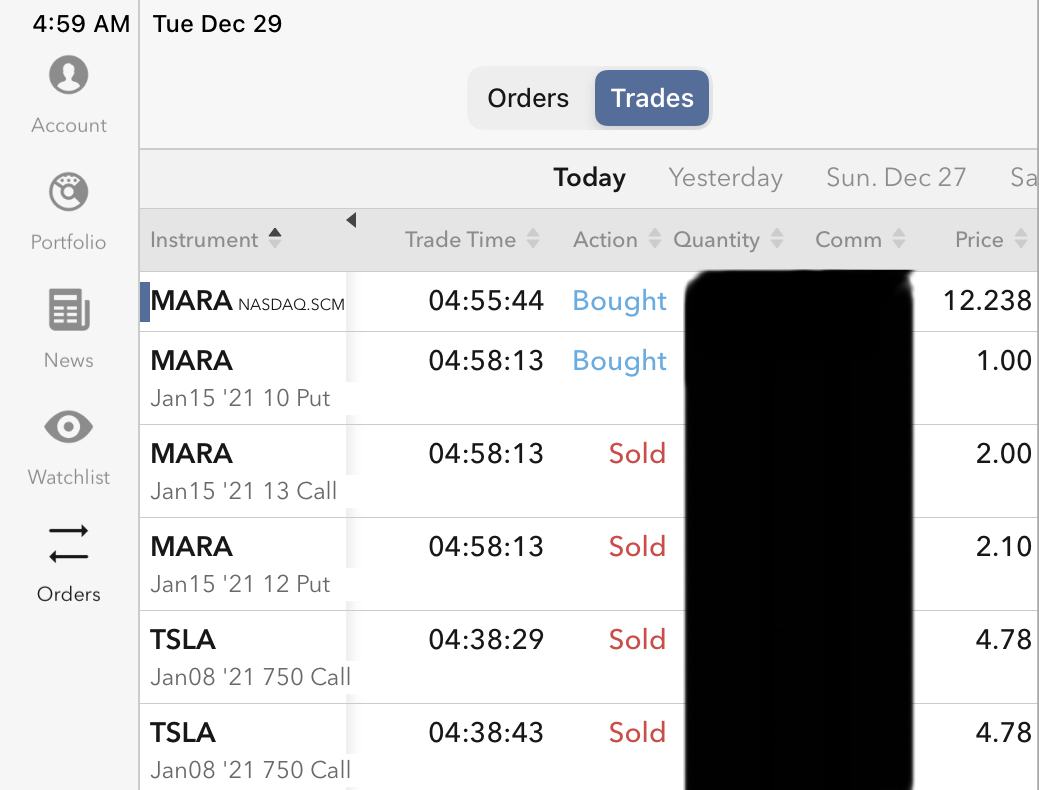
Task: Open the News newspaper icon
Action: click(x=69, y=311)
